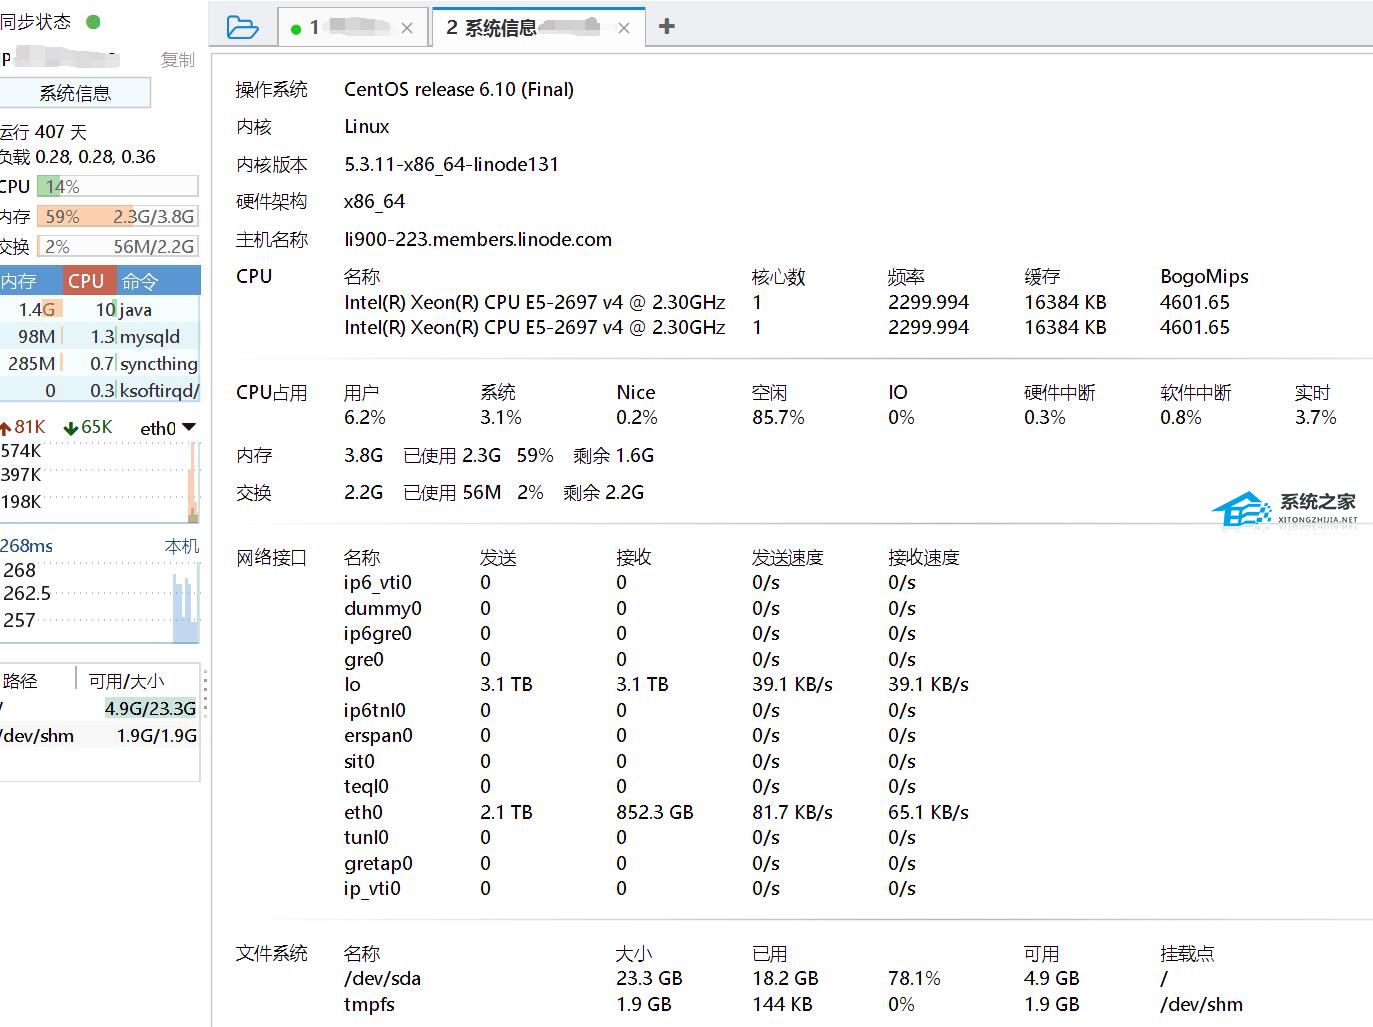1373x1027 pixels.
Task: Close the 系统信息 tab
Action: pyautogui.click(x=624, y=28)
